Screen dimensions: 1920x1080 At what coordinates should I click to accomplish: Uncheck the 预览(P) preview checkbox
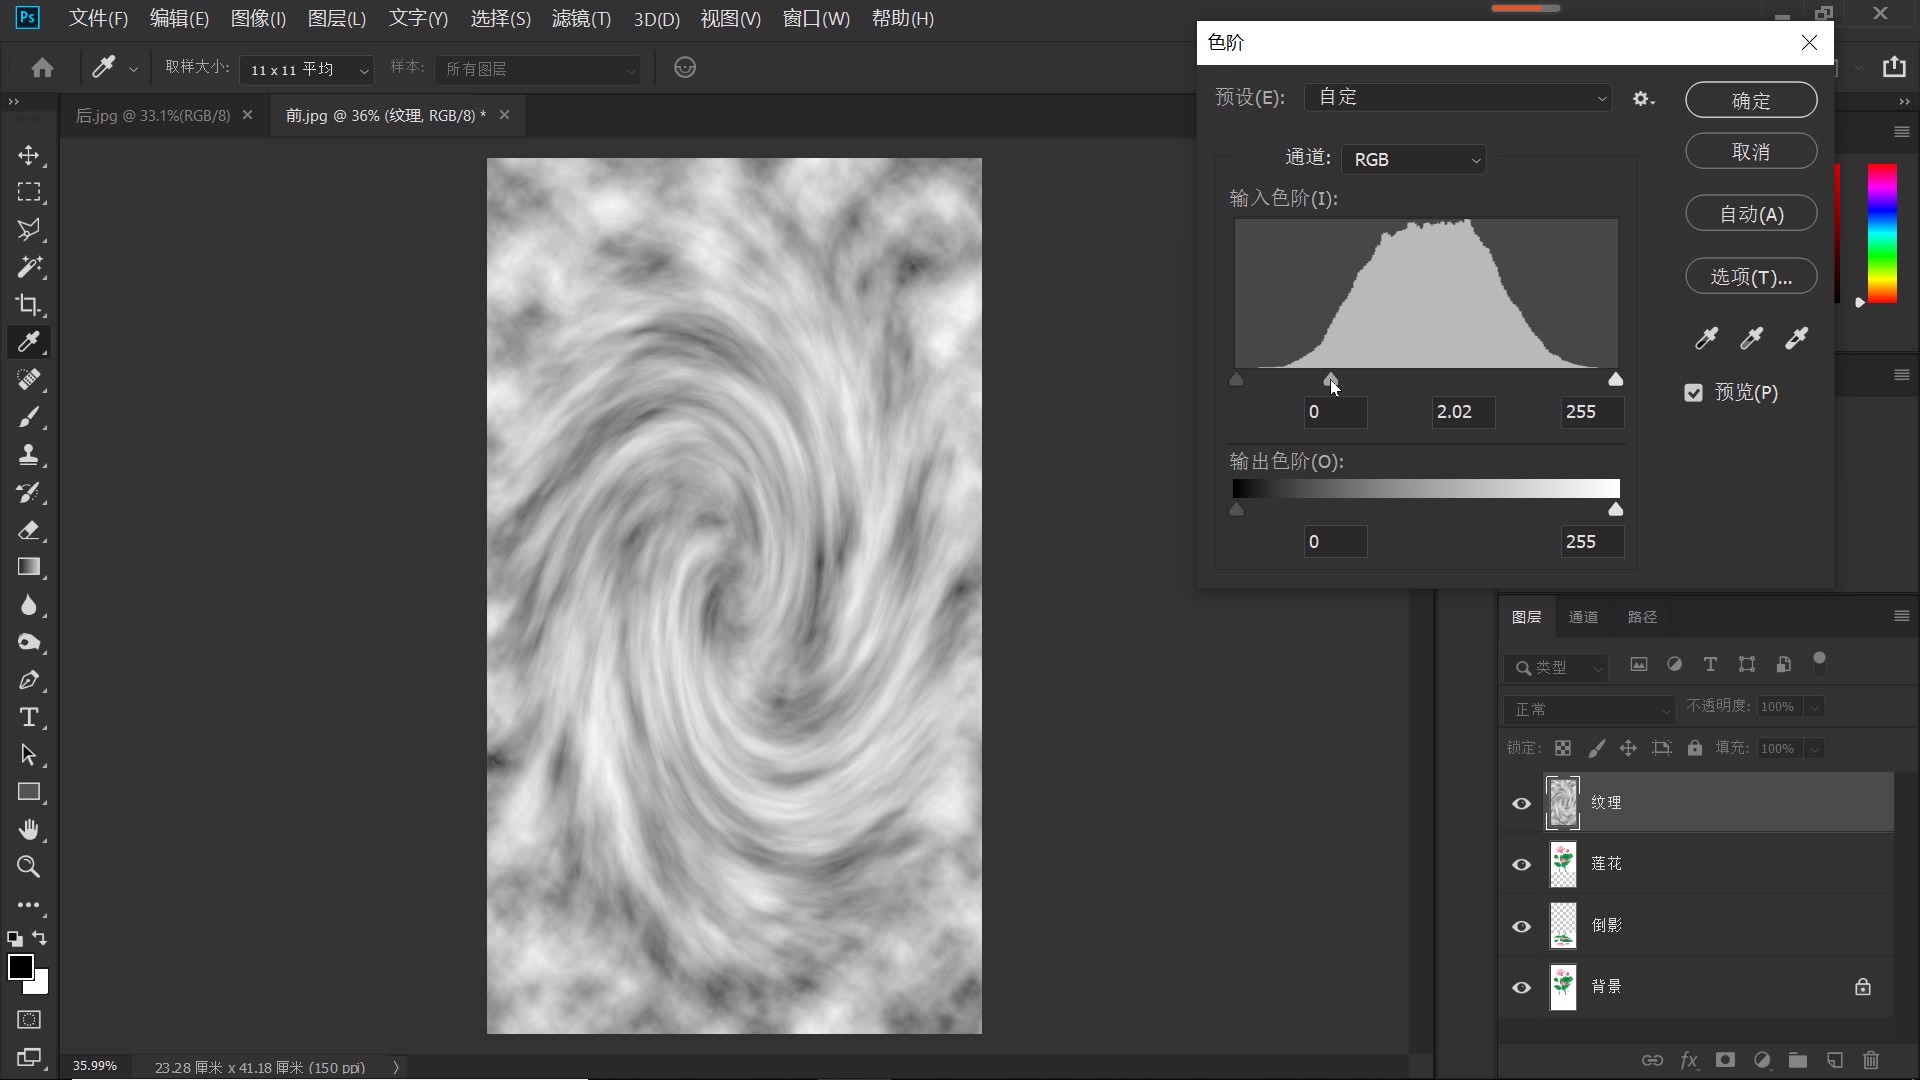pyautogui.click(x=1693, y=393)
